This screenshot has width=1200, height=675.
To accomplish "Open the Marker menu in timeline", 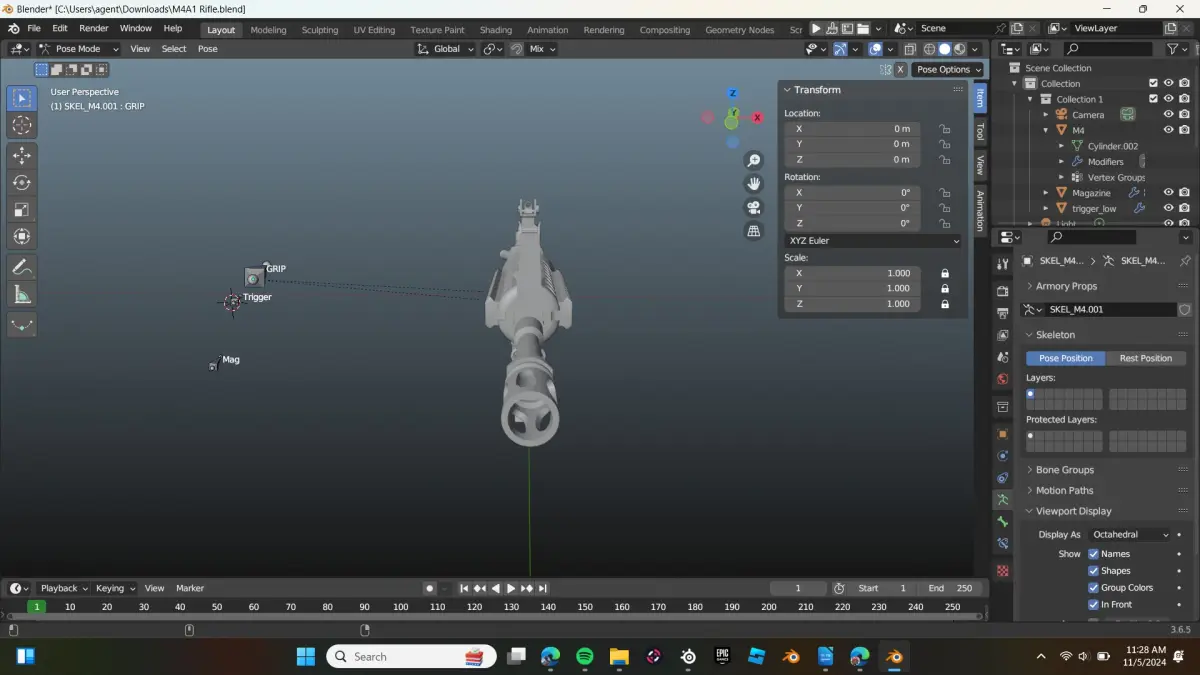I will (190, 588).
